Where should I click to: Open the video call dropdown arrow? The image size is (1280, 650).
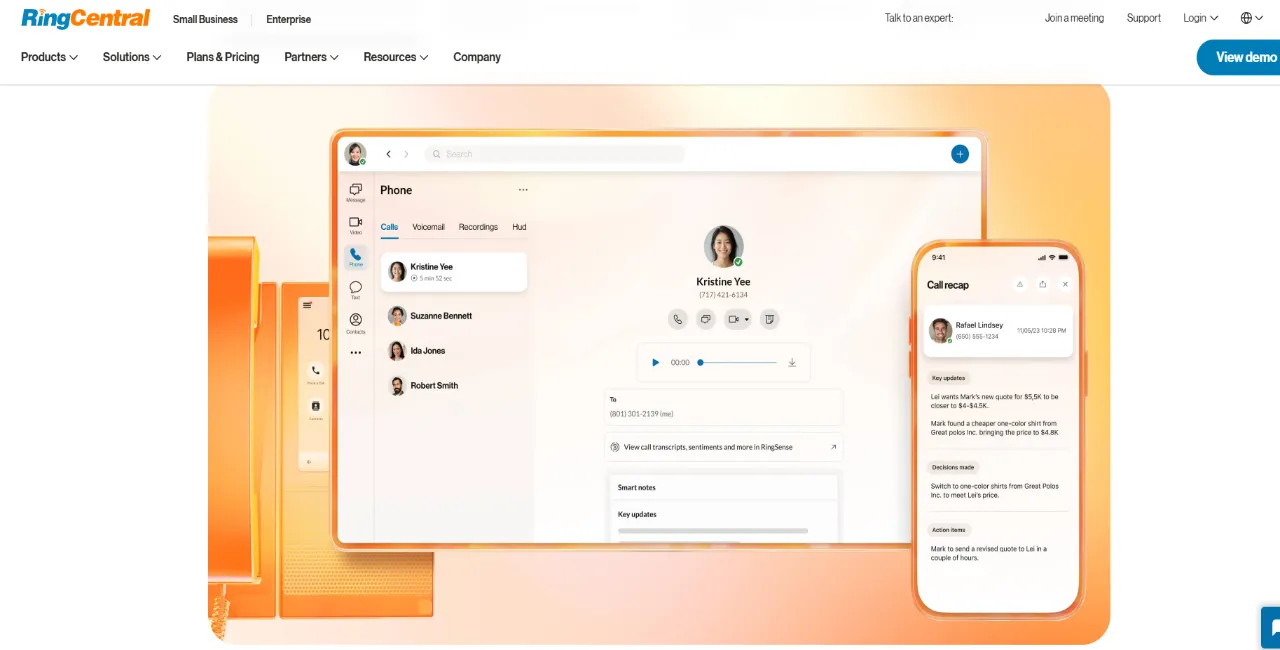click(747, 320)
